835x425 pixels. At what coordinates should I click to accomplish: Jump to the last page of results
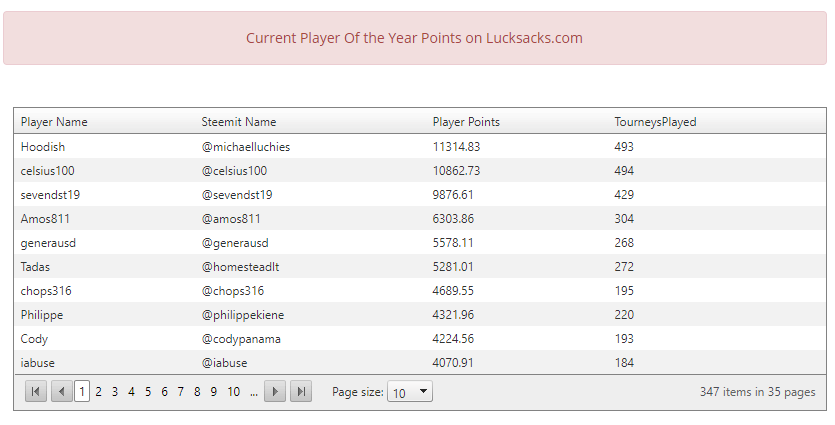[x=301, y=392]
